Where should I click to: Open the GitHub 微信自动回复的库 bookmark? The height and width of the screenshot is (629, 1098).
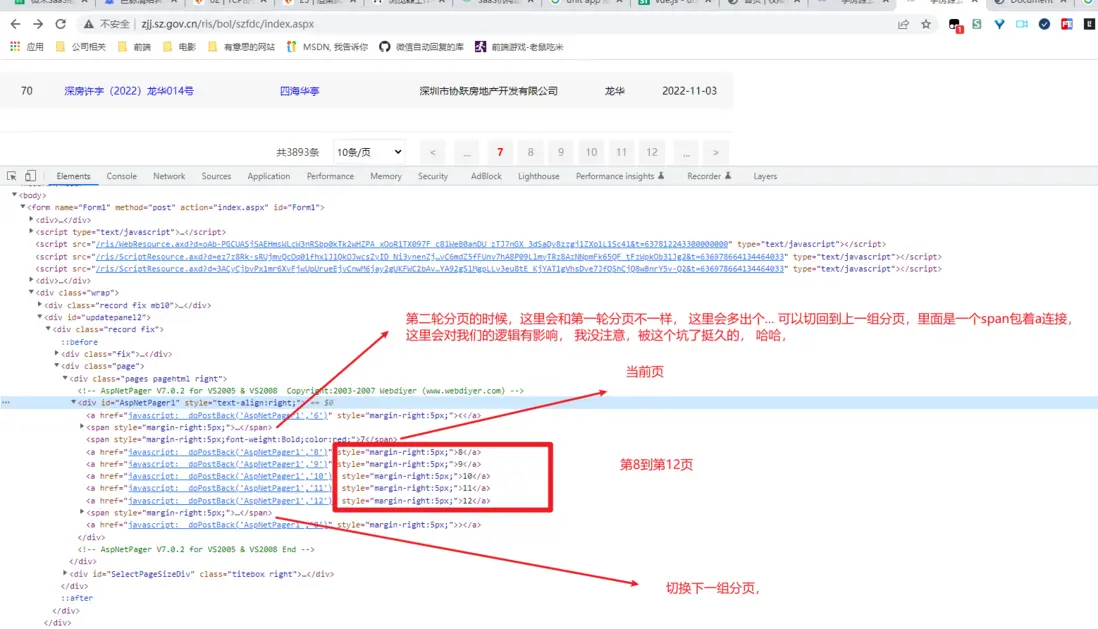click(x=422, y=47)
